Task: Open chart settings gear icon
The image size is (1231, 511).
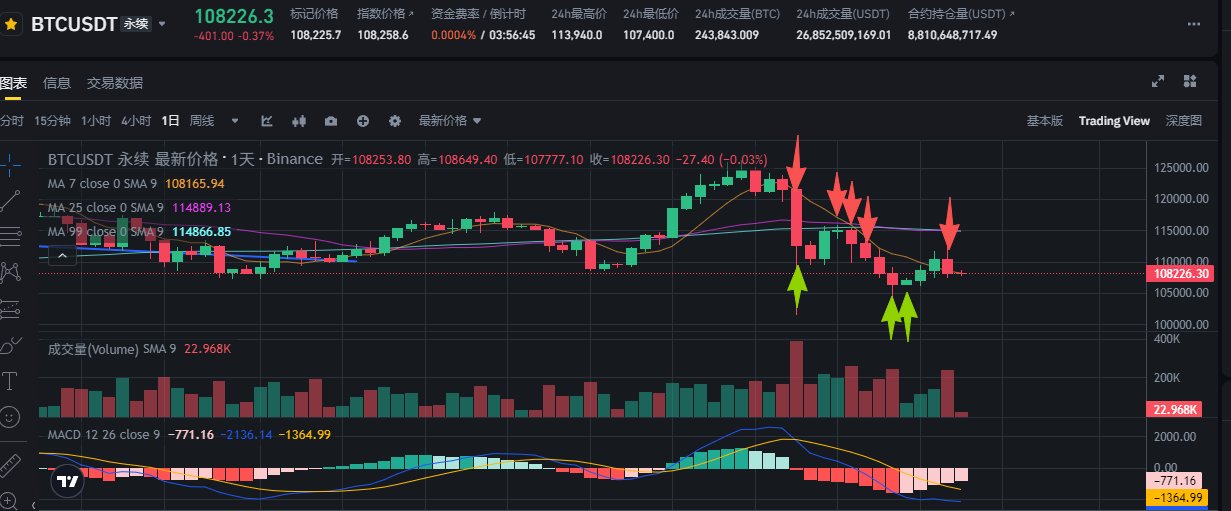Action: 395,121
